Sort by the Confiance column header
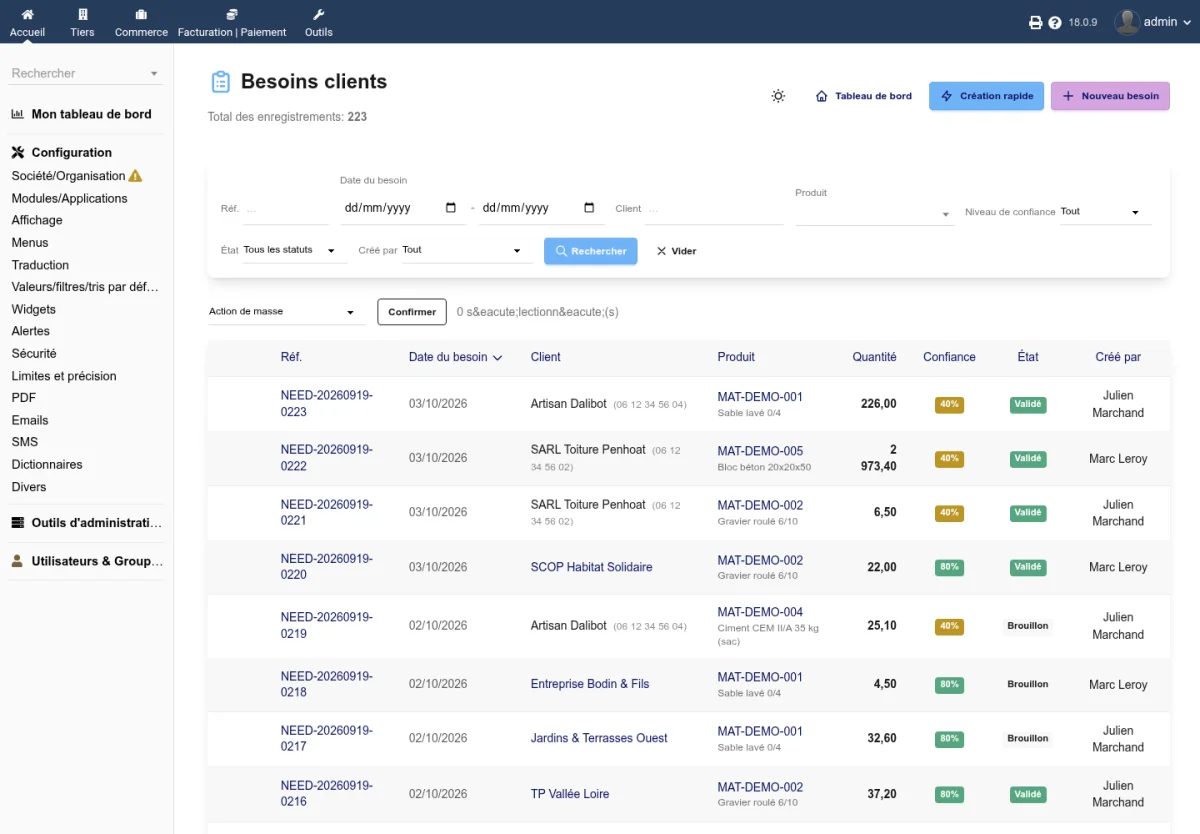1200x834 pixels. click(949, 357)
